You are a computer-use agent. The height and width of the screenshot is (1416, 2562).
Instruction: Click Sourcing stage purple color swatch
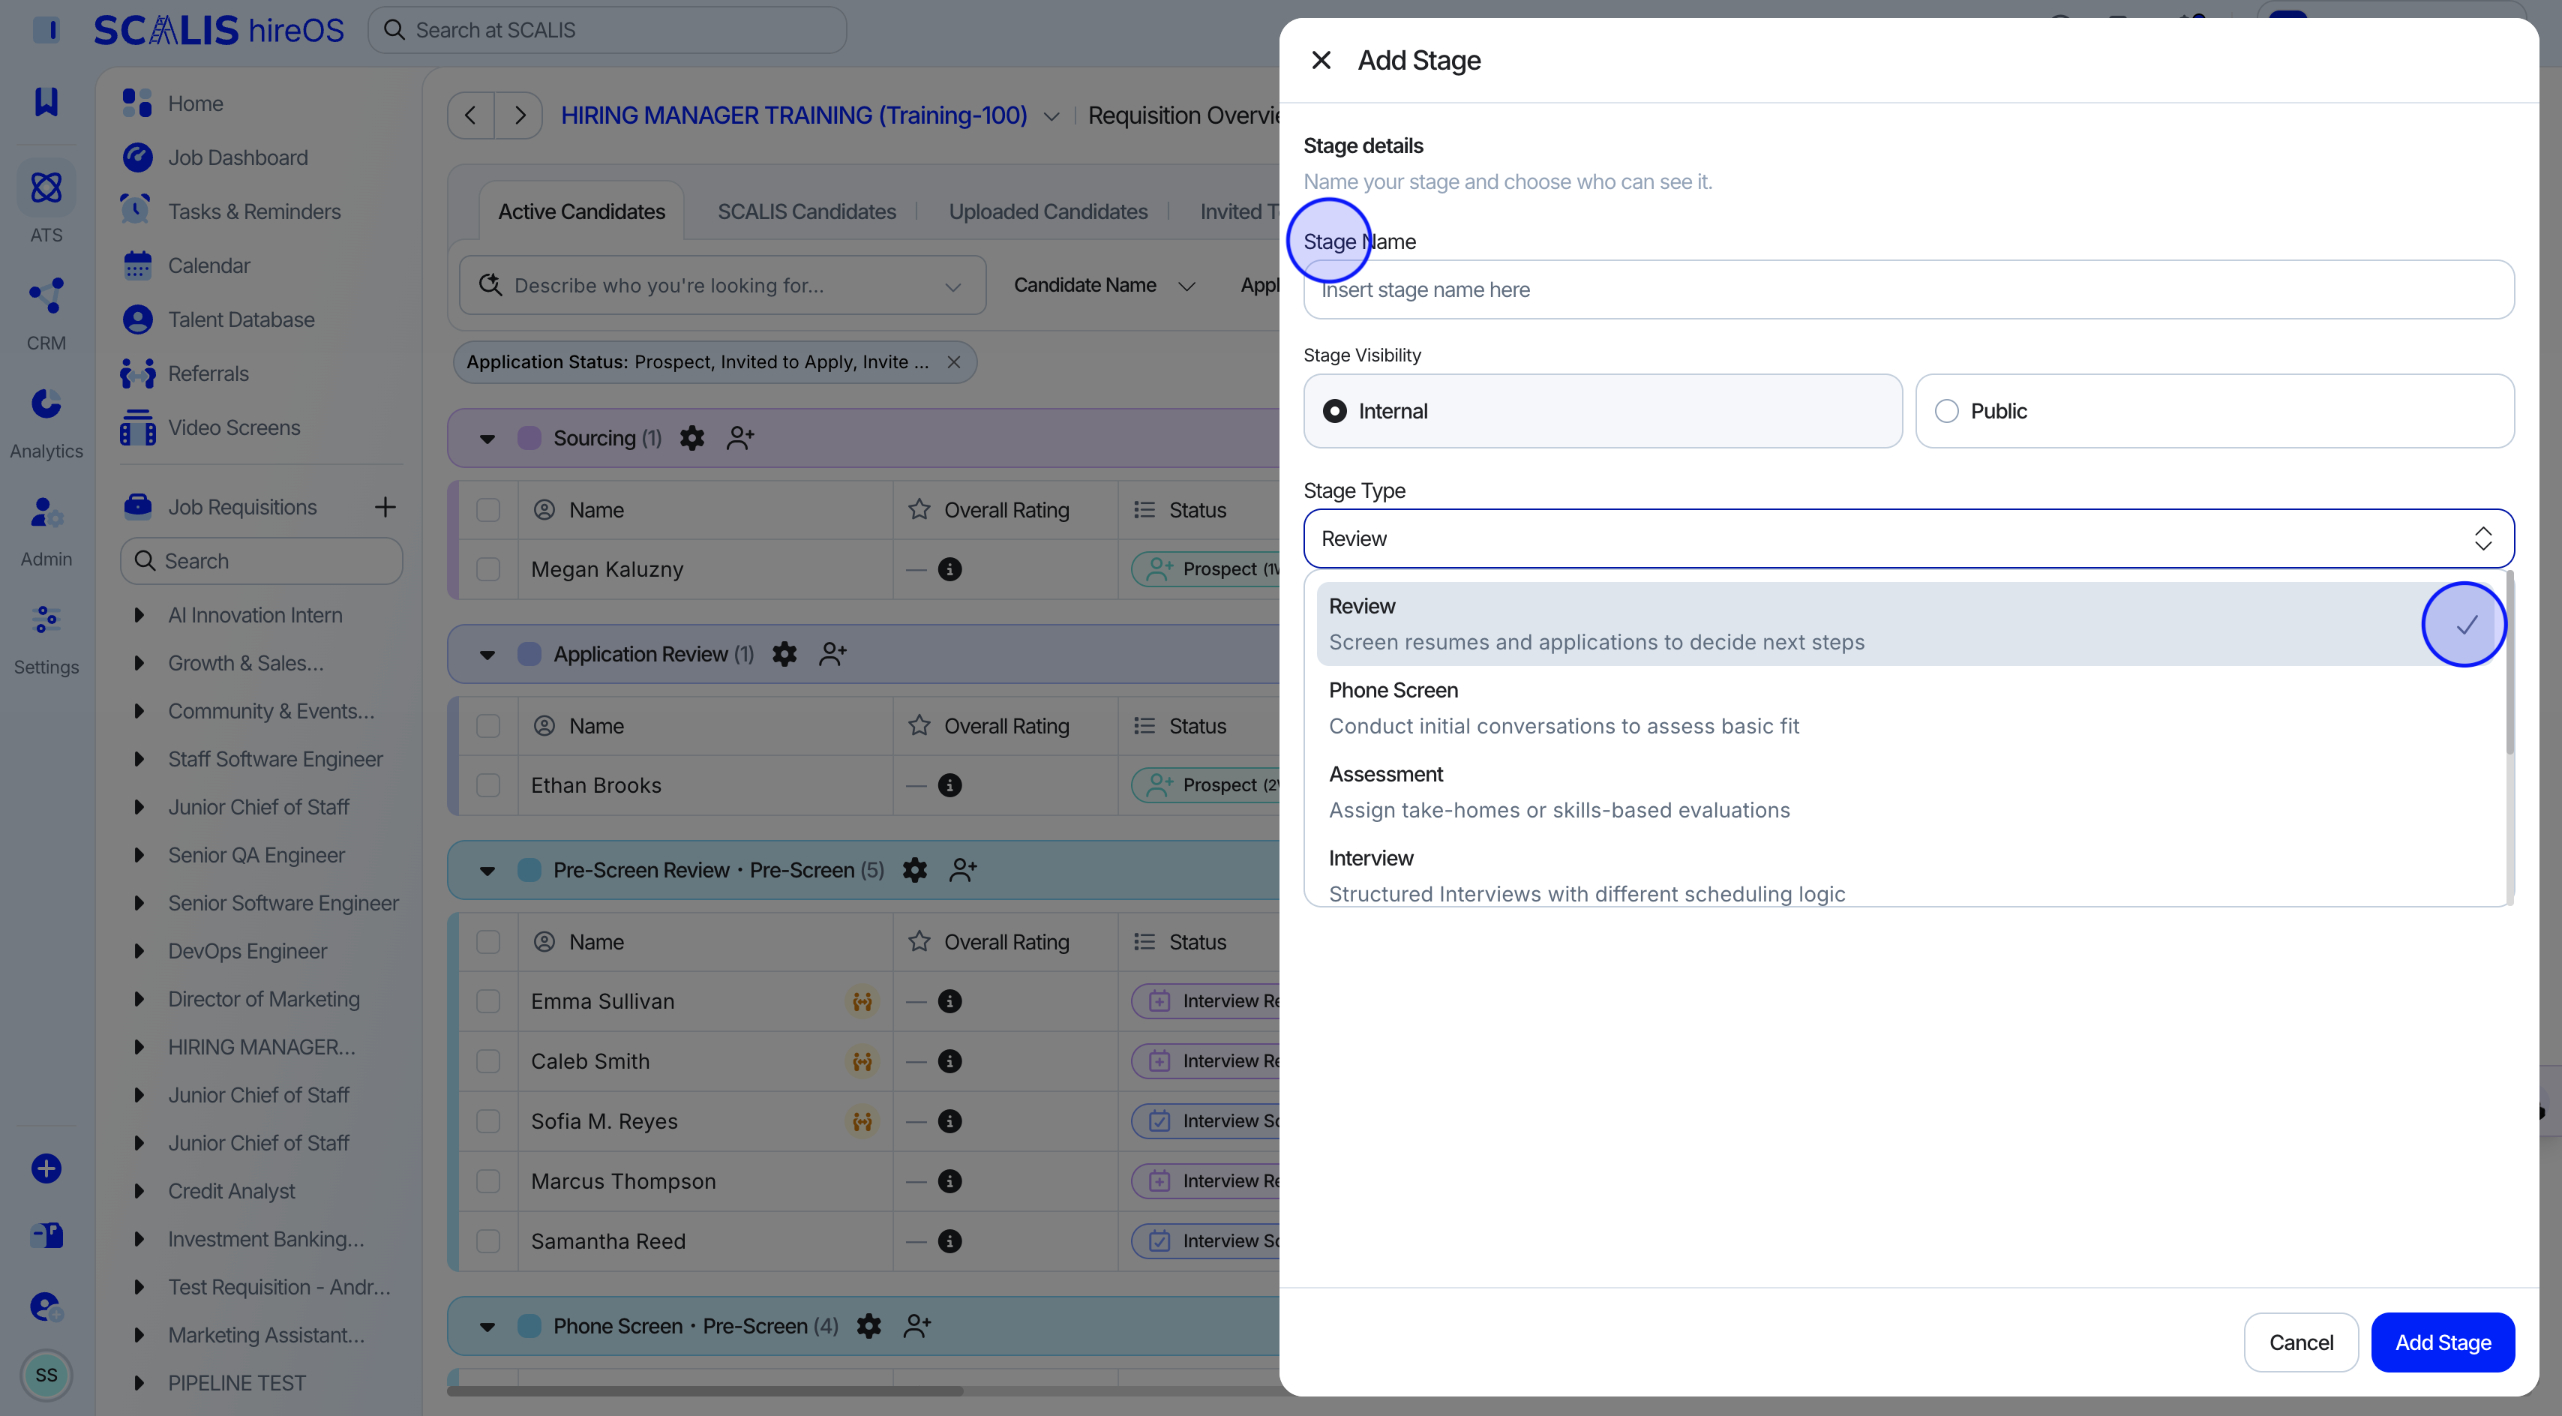(529, 438)
